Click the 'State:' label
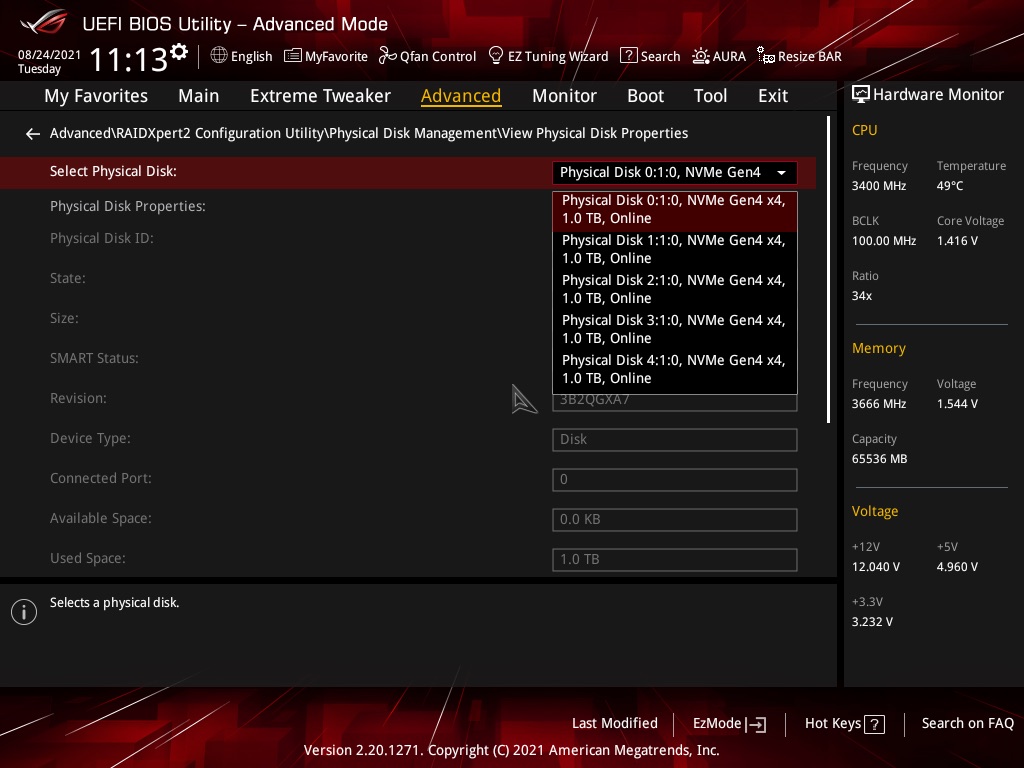Screen dimensions: 1024x768 (x=68, y=278)
